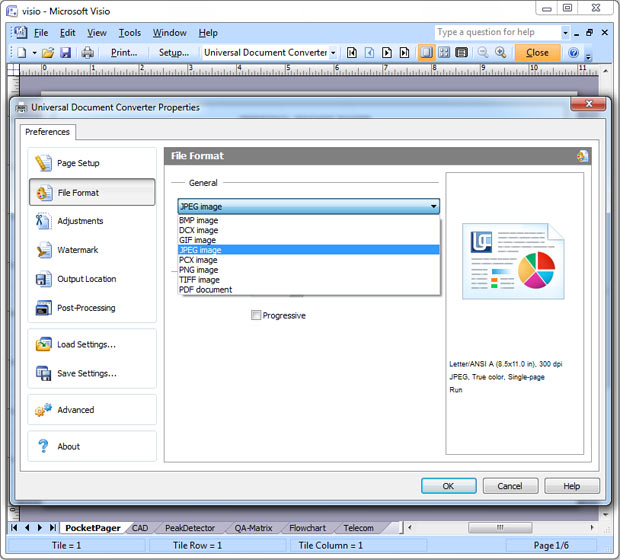Go to Next Tile preview icon

[x=387, y=53]
